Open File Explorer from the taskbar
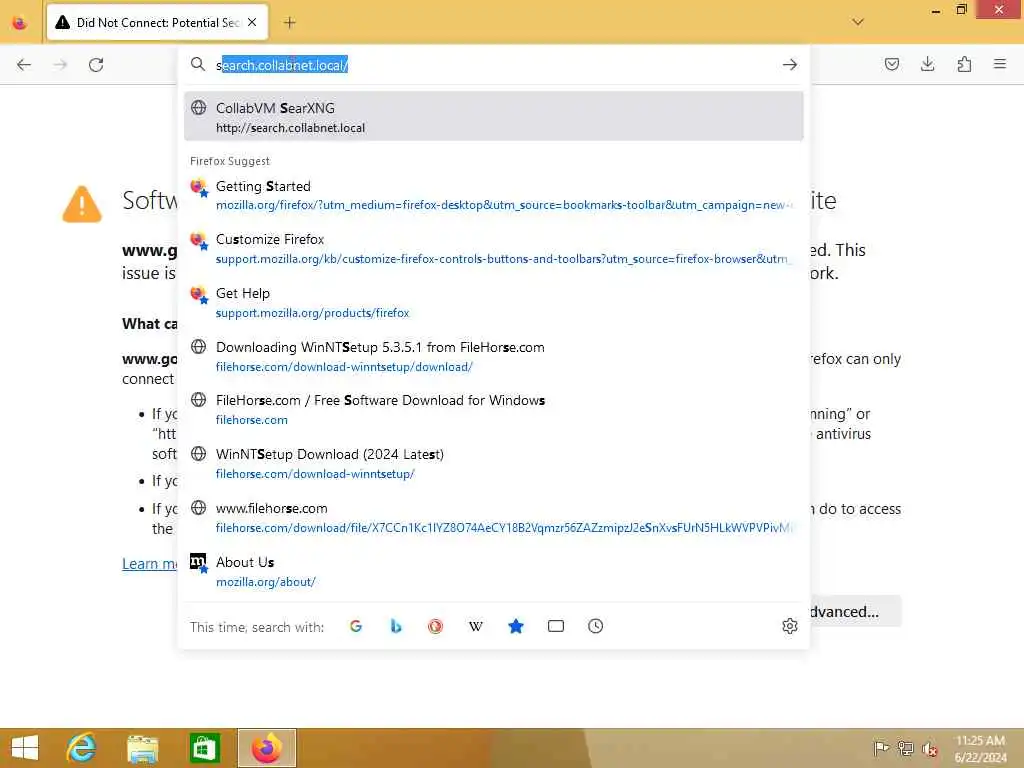 point(142,748)
